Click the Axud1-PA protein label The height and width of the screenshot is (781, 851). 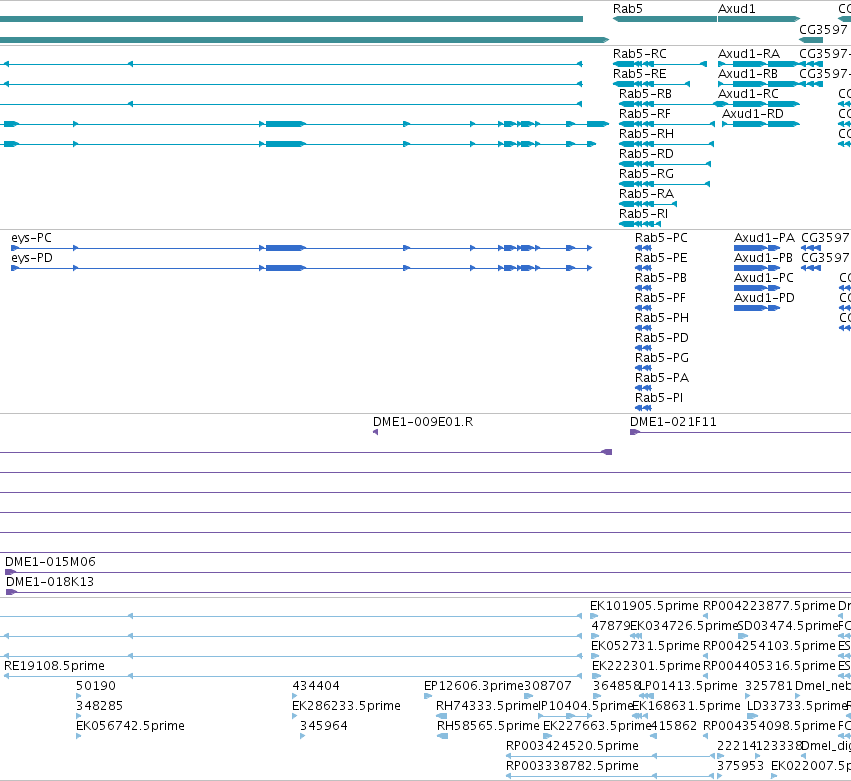764,238
